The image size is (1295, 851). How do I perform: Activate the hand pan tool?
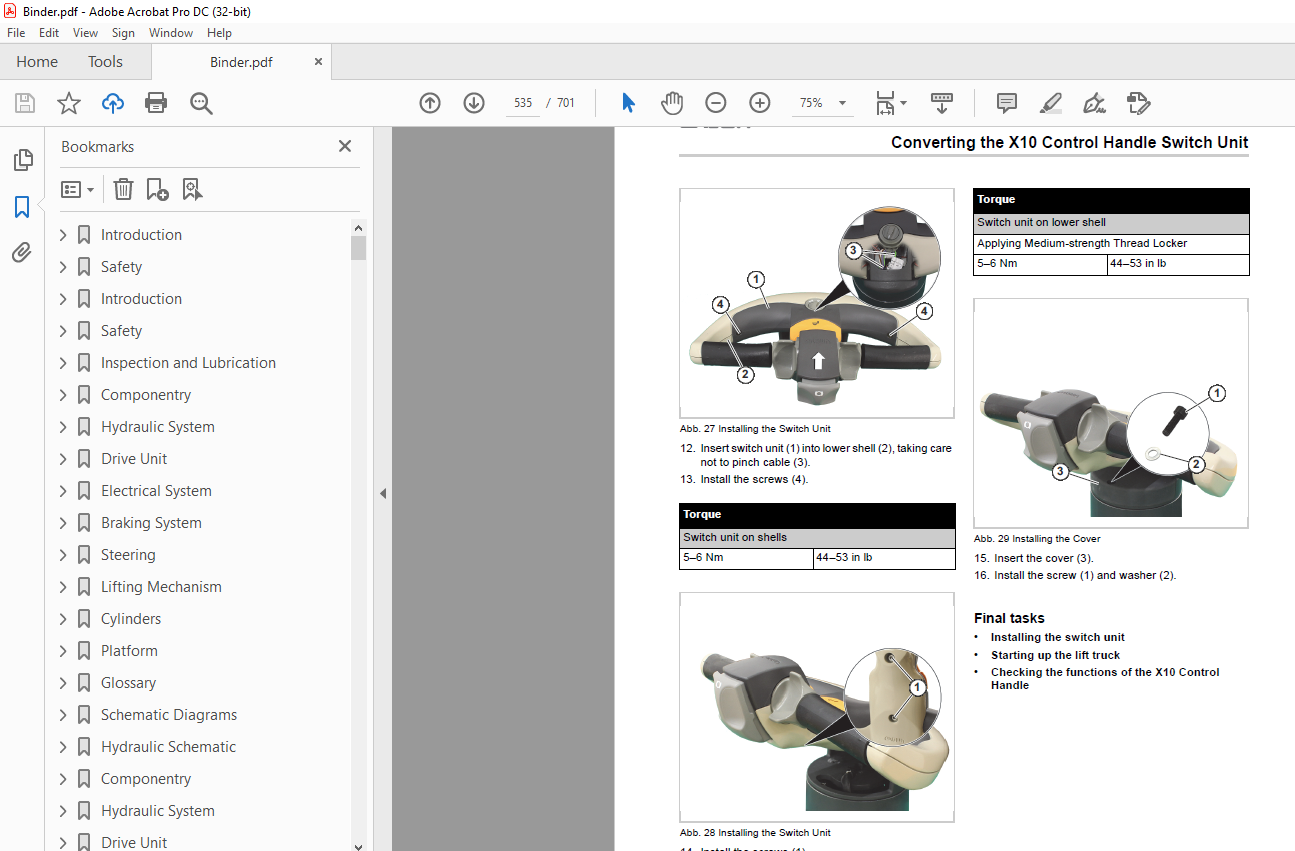point(671,103)
